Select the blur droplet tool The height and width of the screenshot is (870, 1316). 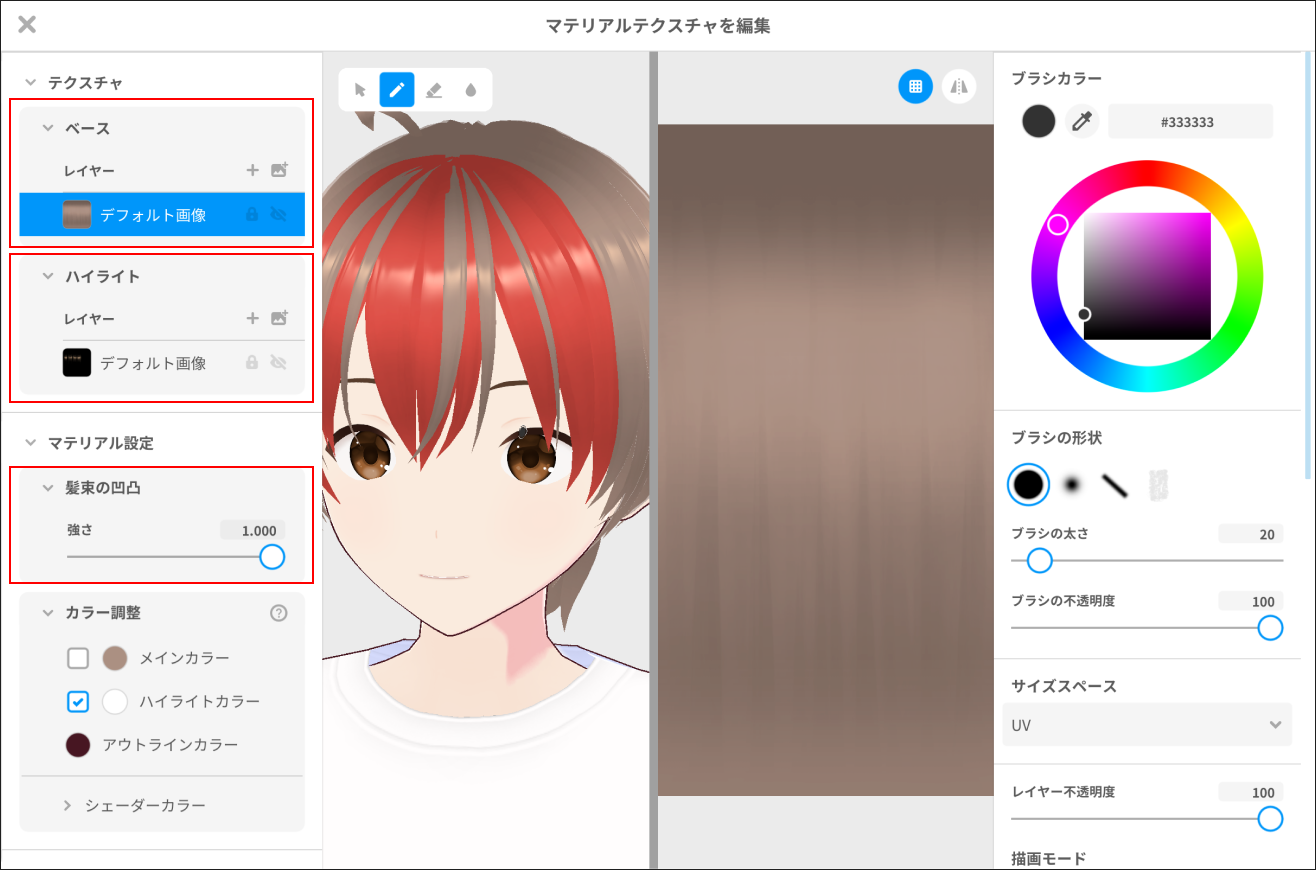[471, 90]
